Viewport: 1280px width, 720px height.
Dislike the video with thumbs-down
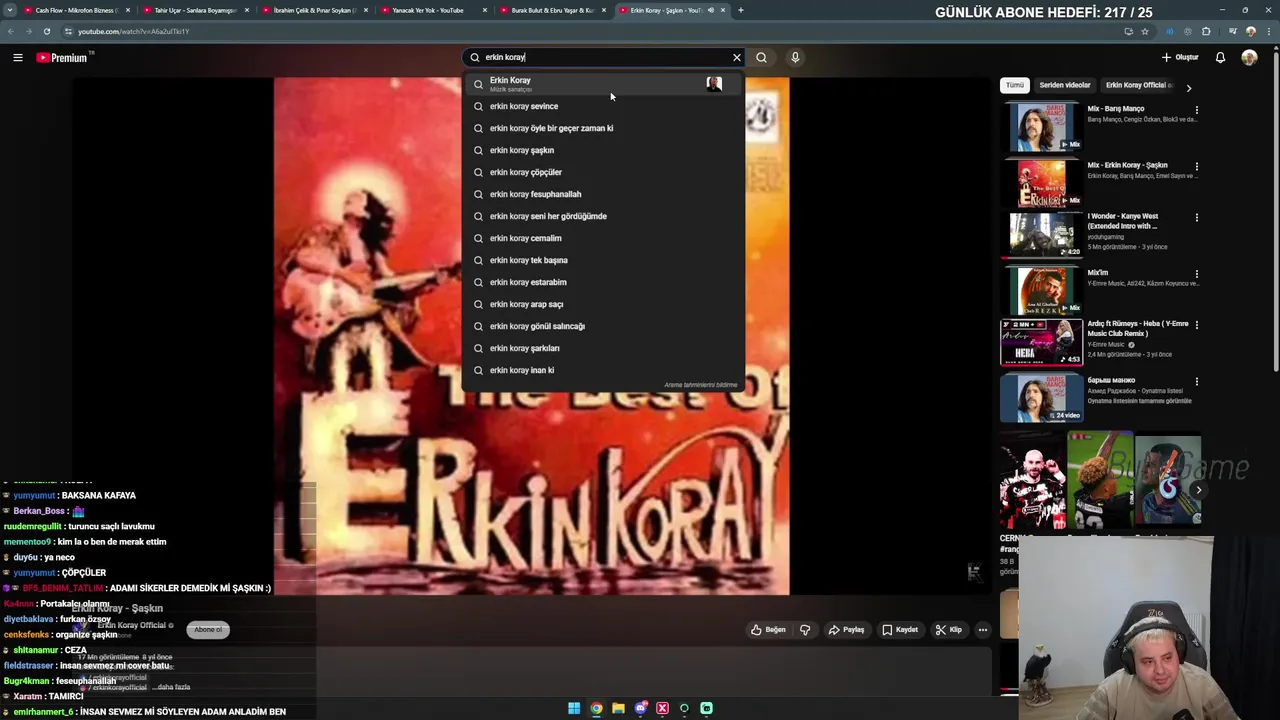tap(805, 630)
